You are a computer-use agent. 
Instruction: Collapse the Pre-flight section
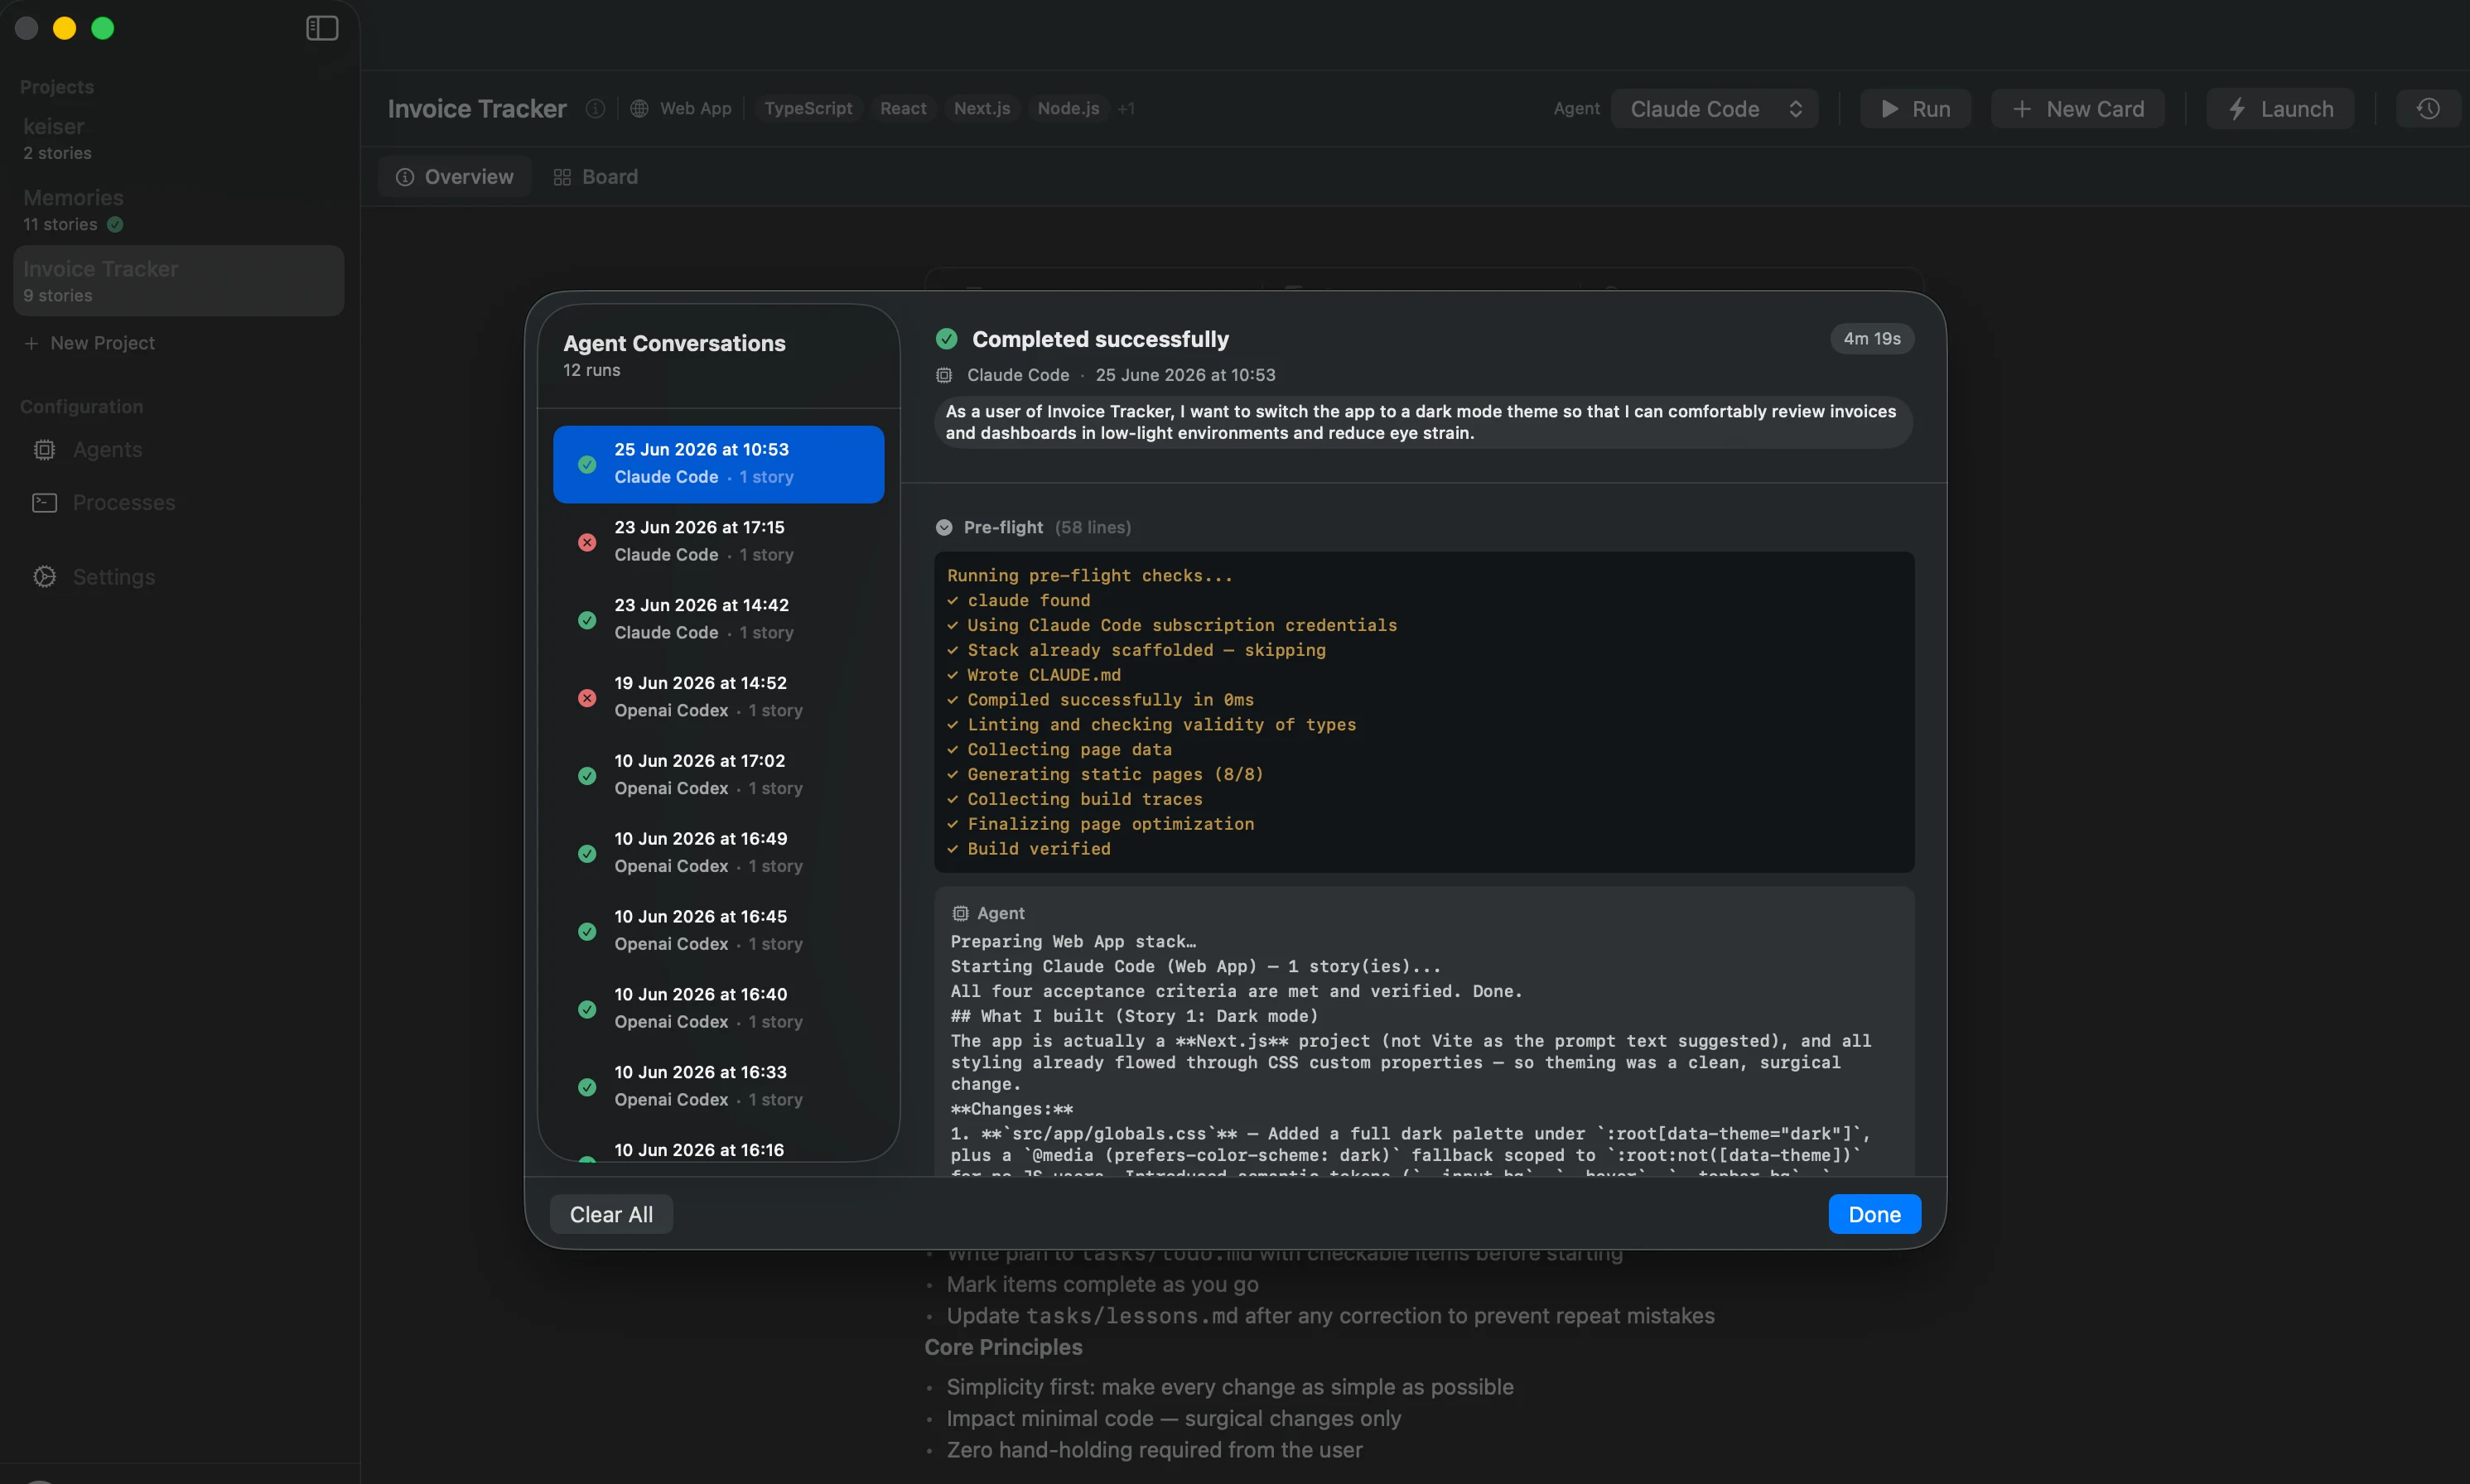pyautogui.click(x=943, y=527)
